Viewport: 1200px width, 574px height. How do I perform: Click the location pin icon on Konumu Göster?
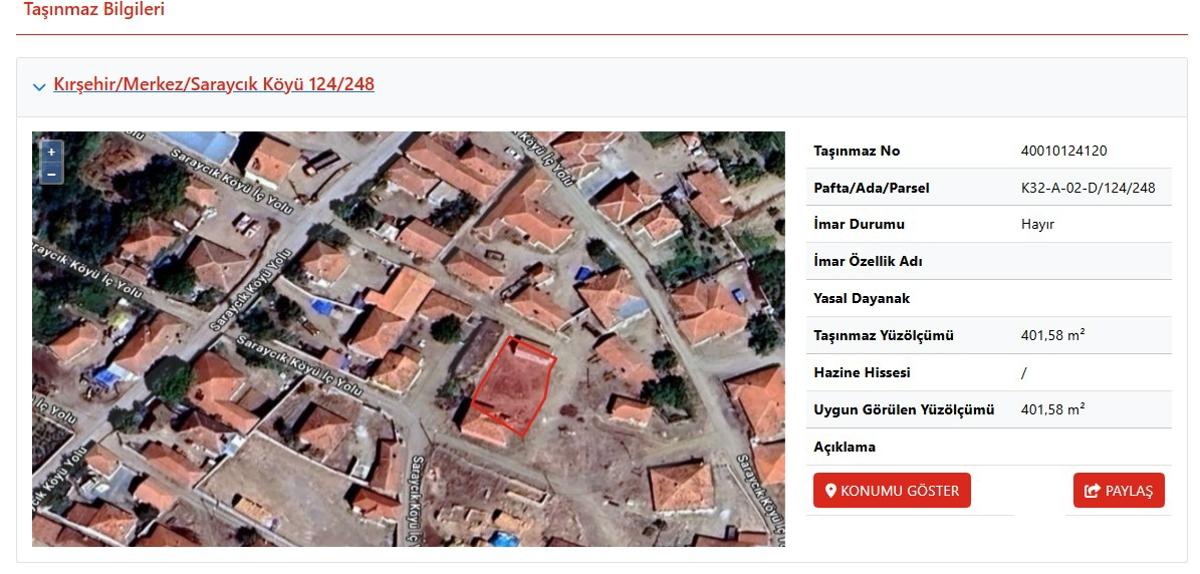click(830, 491)
